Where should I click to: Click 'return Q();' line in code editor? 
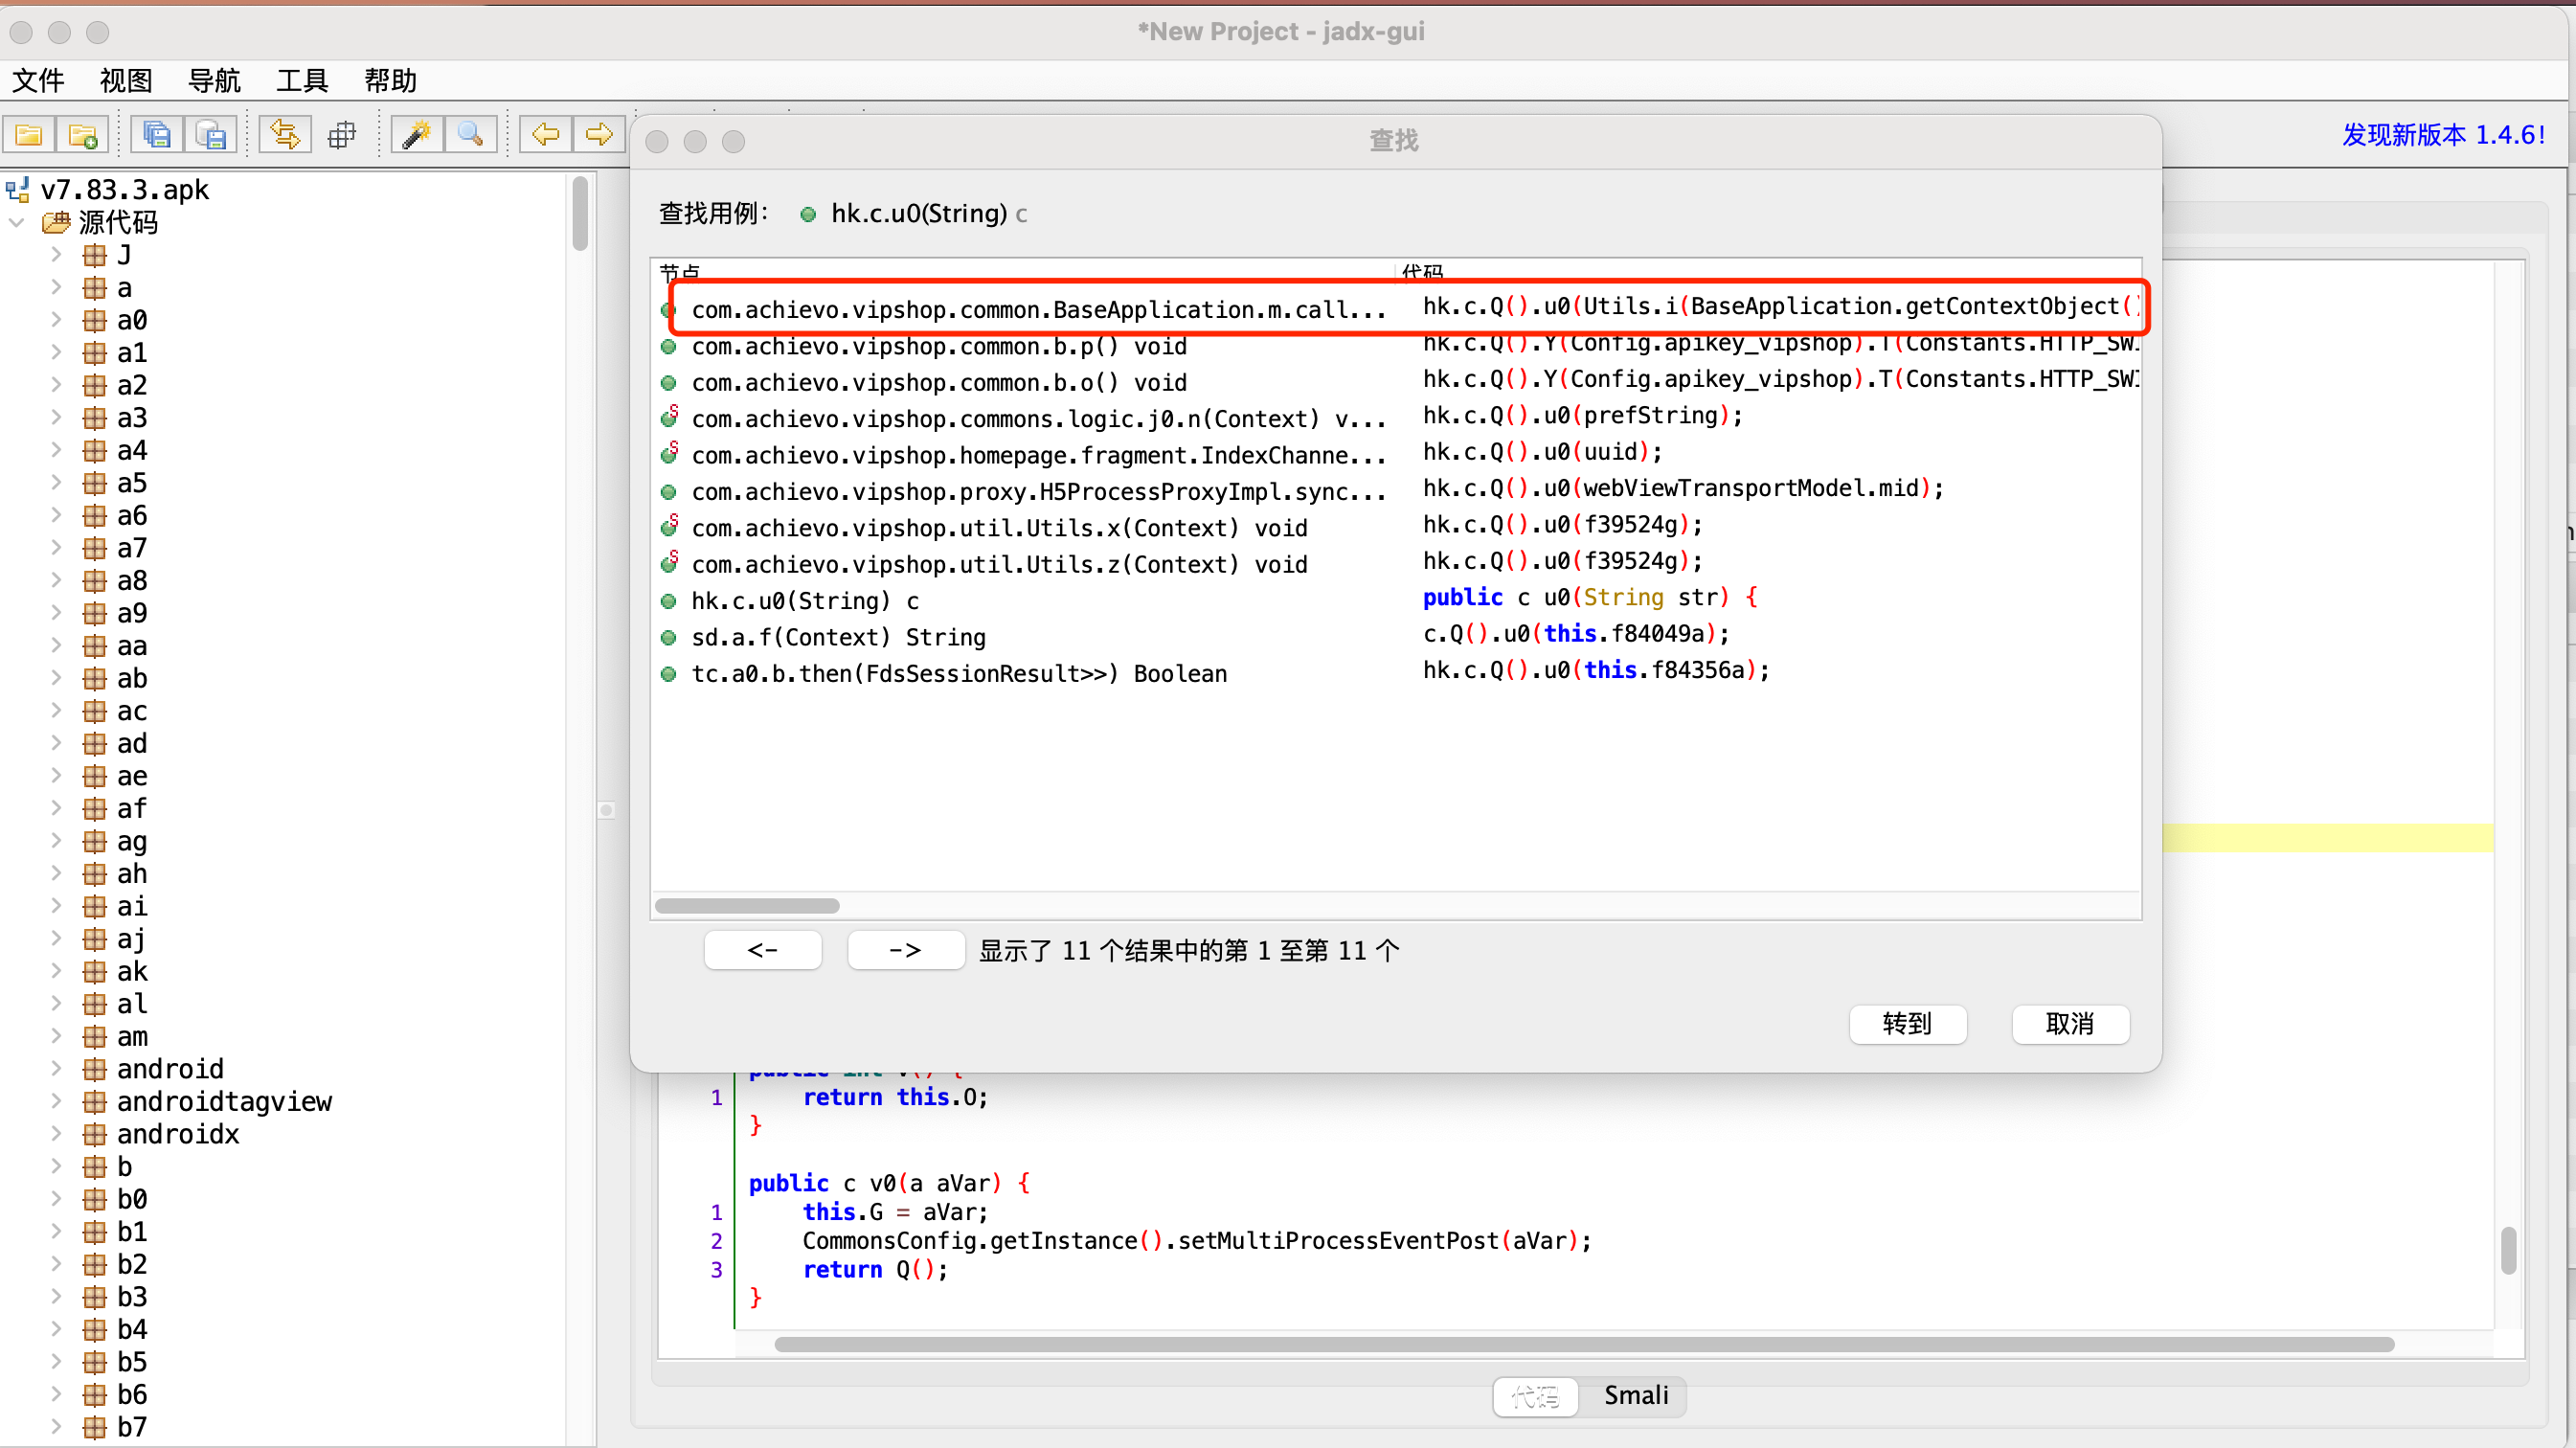click(x=875, y=1269)
